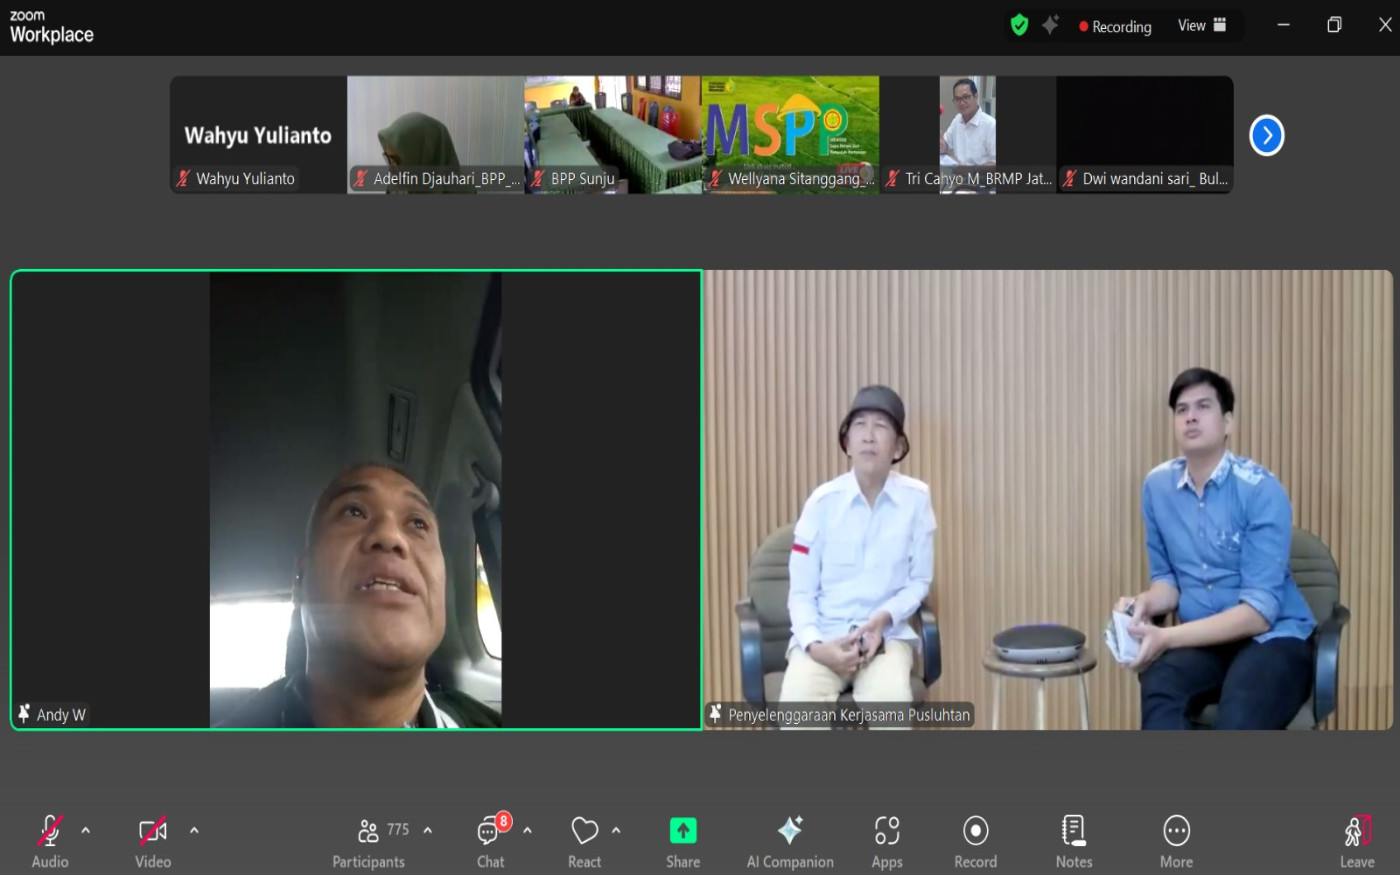Open the Notes icon
This screenshot has height=875, width=1400.
click(x=1074, y=840)
